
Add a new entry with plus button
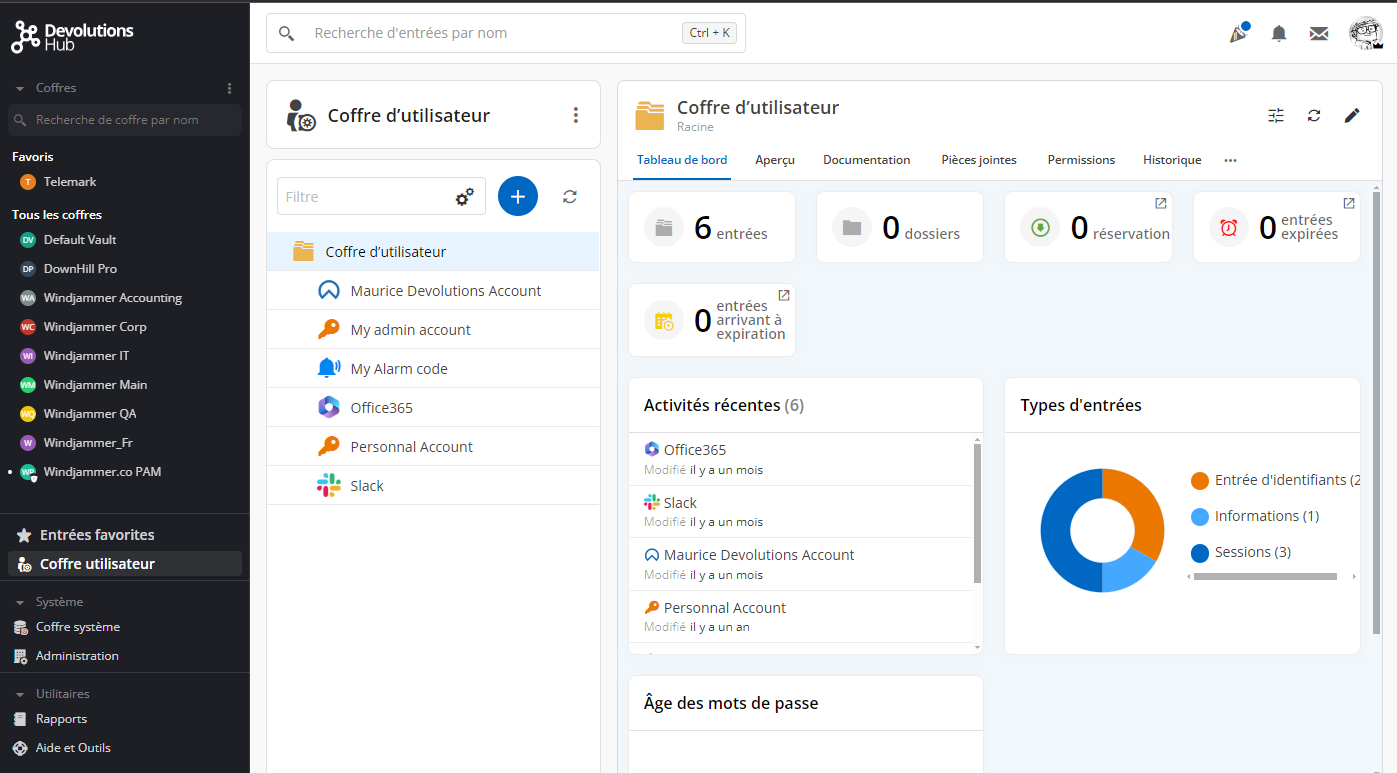(518, 197)
